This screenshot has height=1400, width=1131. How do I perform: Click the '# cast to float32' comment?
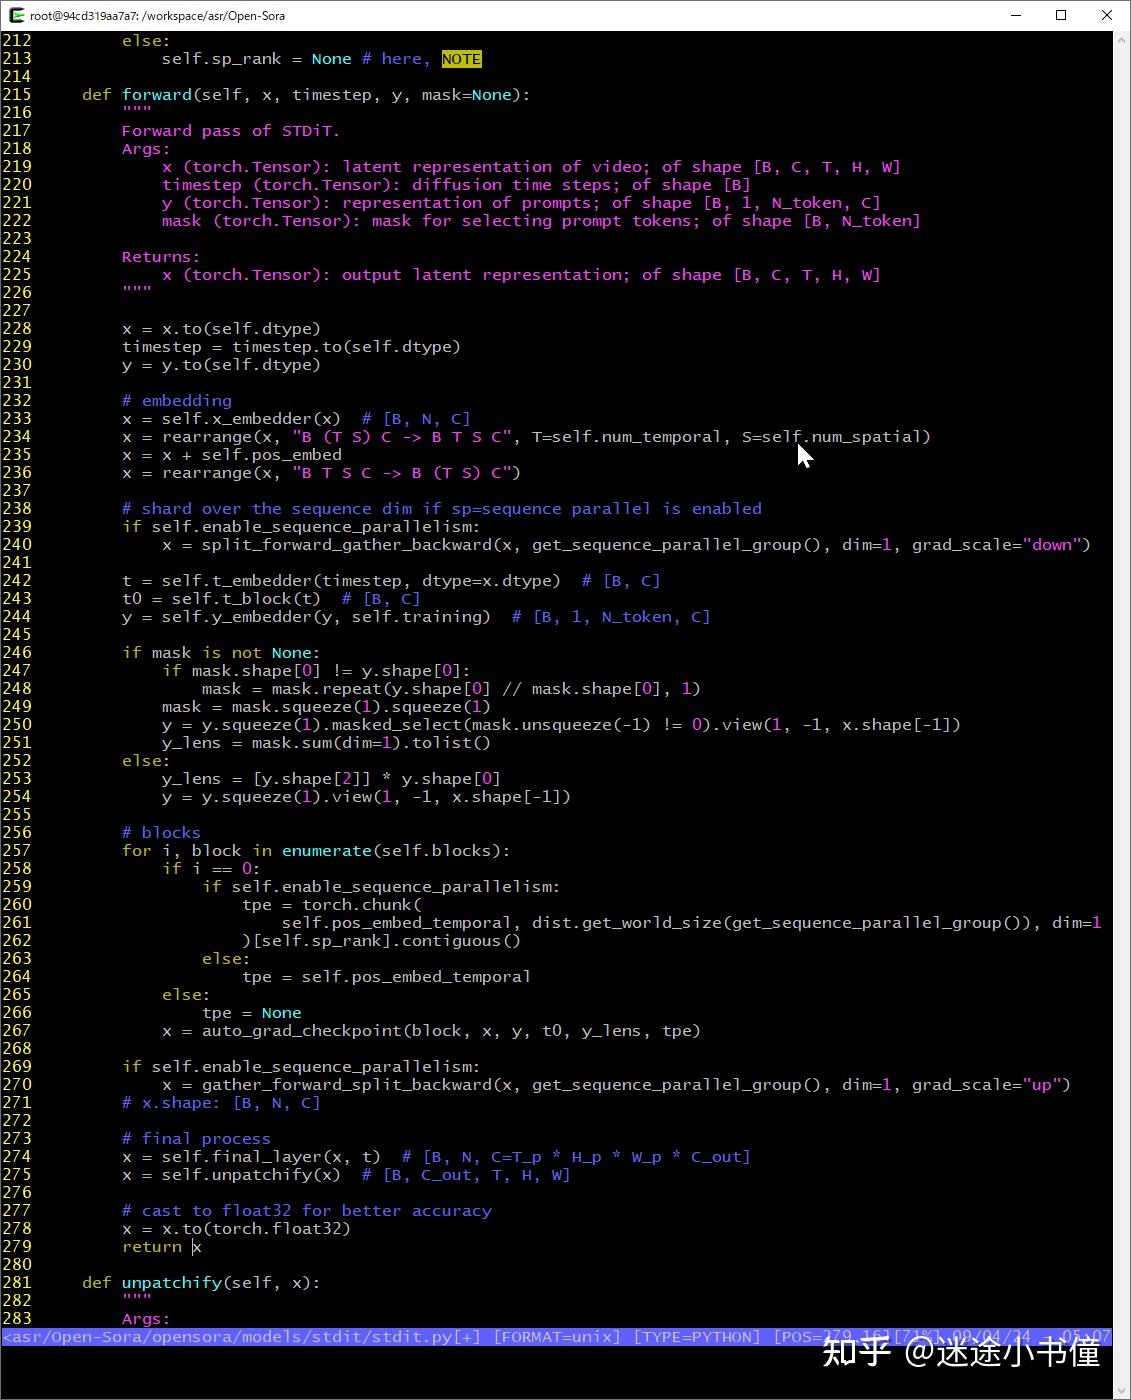click(307, 1211)
